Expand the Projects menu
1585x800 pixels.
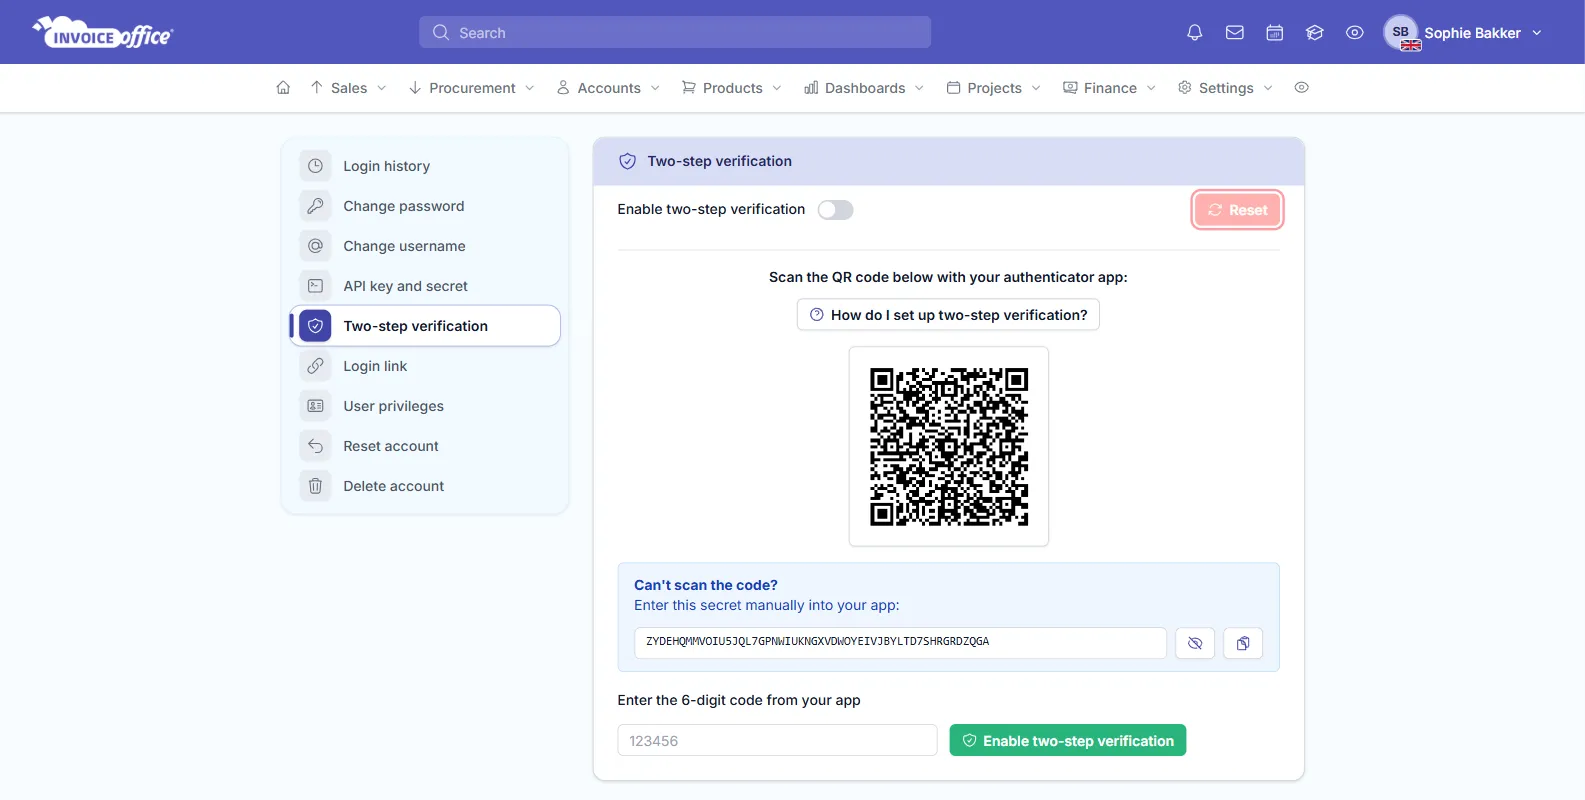(x=993, y=88)
